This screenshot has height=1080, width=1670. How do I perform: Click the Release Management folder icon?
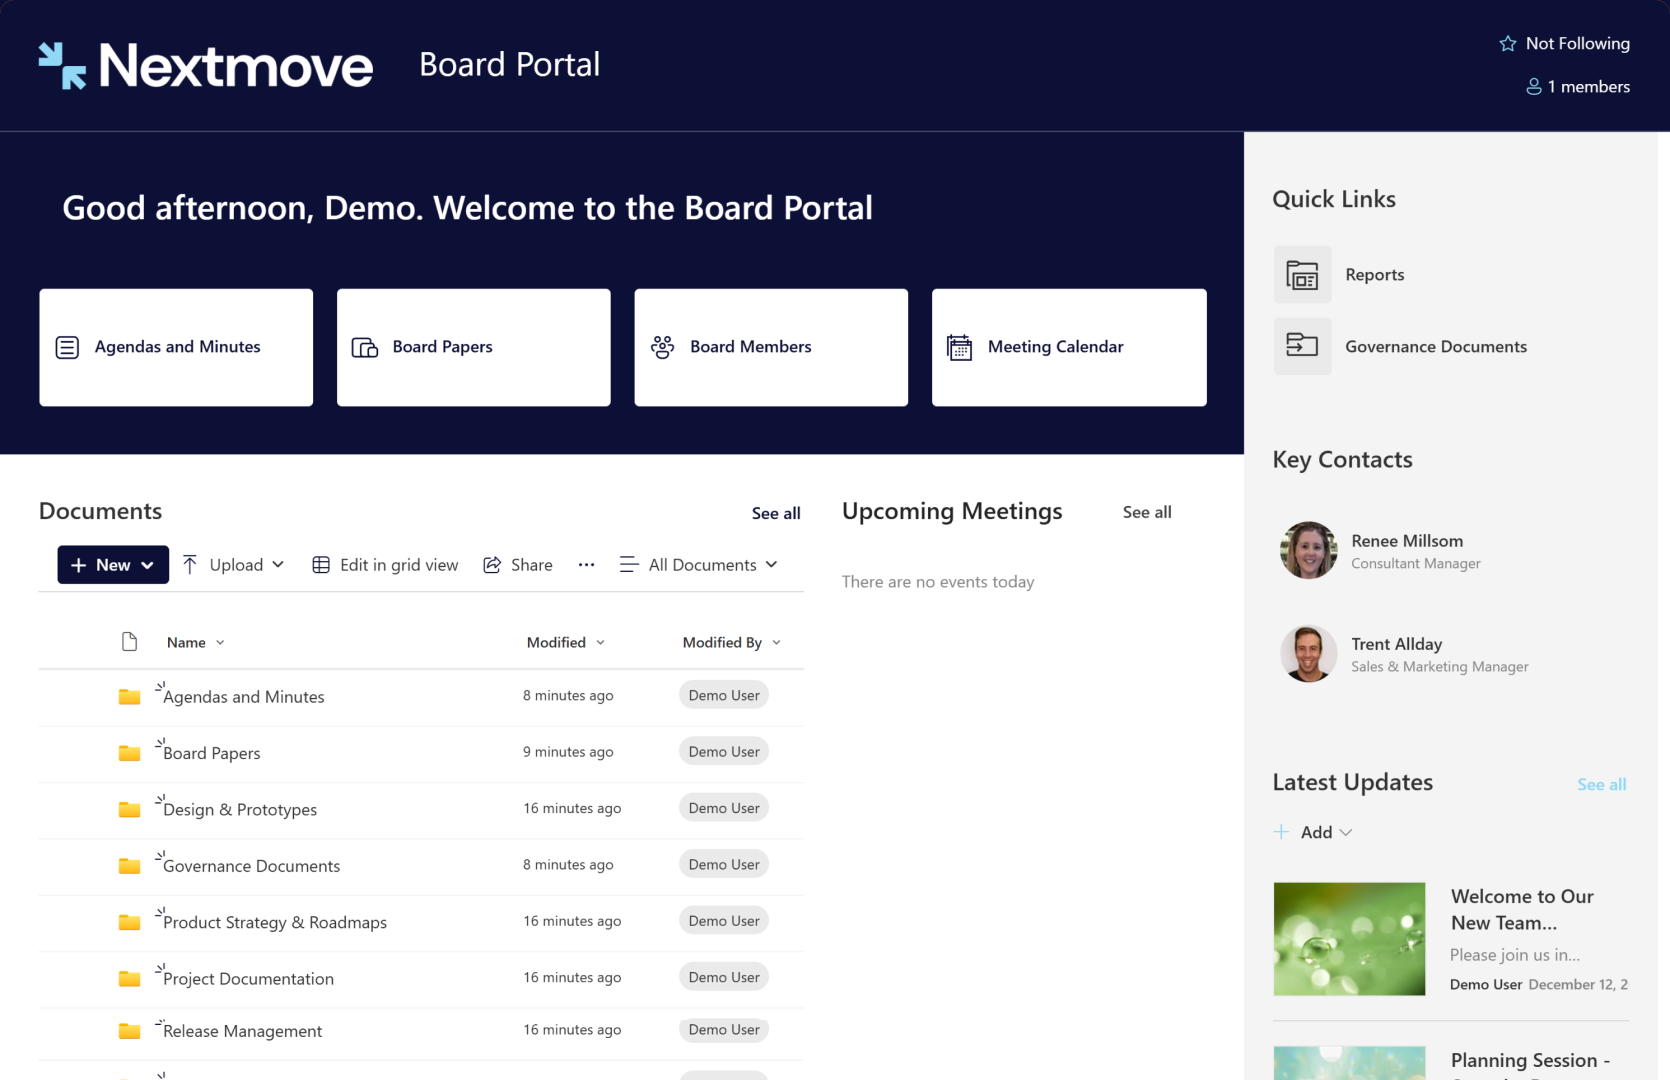pyautogui.click(x=129, y=1031)
